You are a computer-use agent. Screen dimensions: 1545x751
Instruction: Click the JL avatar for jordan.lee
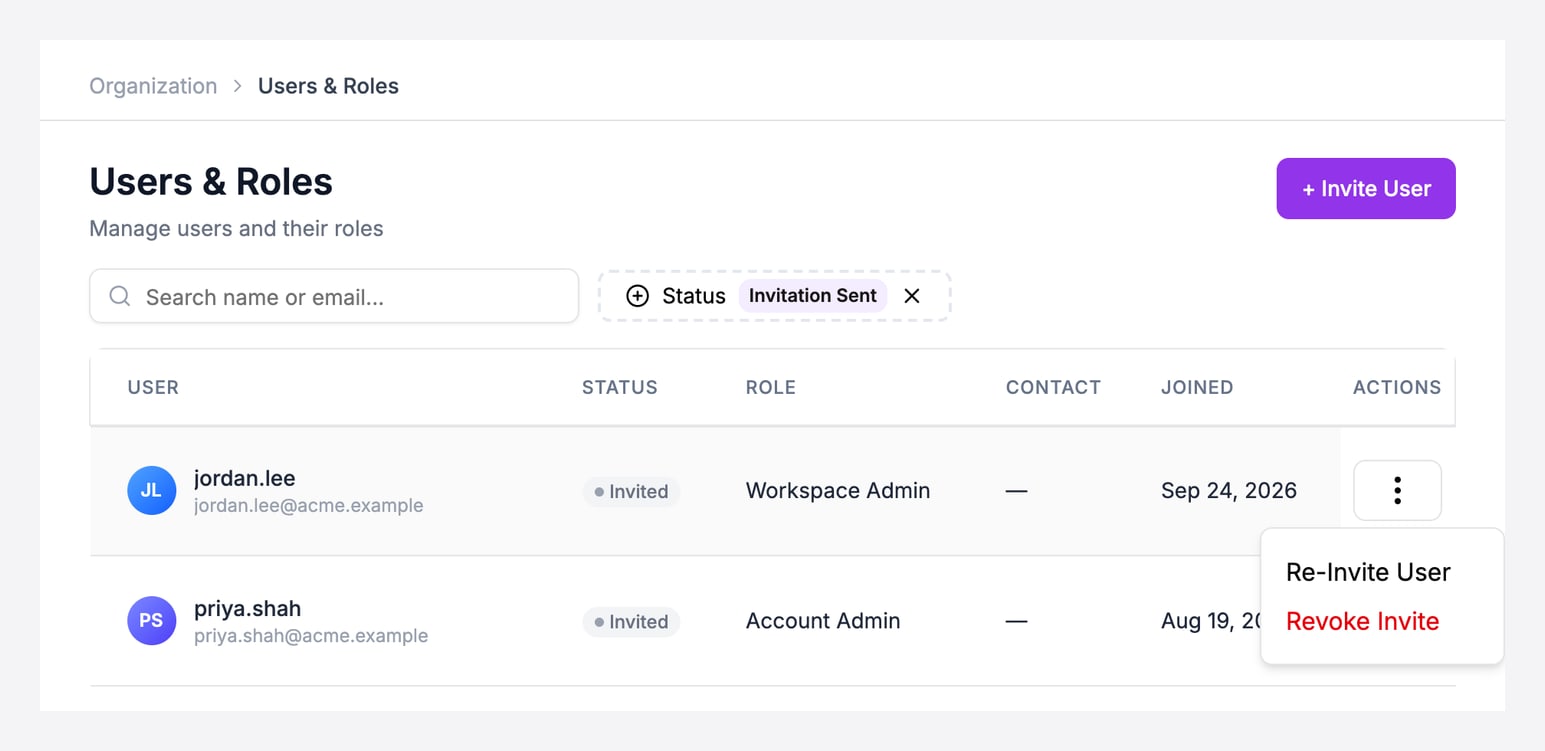point(151,491)
